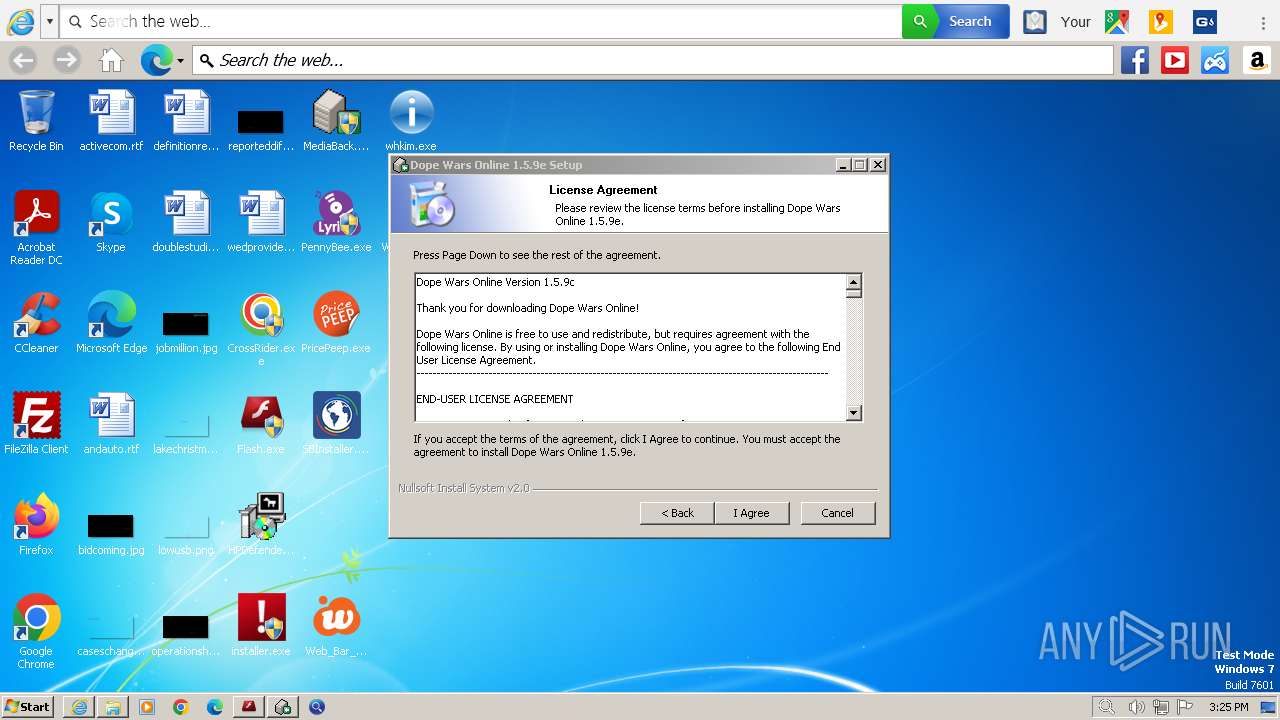Click the toolbar Home icon
The width and height of the screenshot is (1280, 720).
111,61
